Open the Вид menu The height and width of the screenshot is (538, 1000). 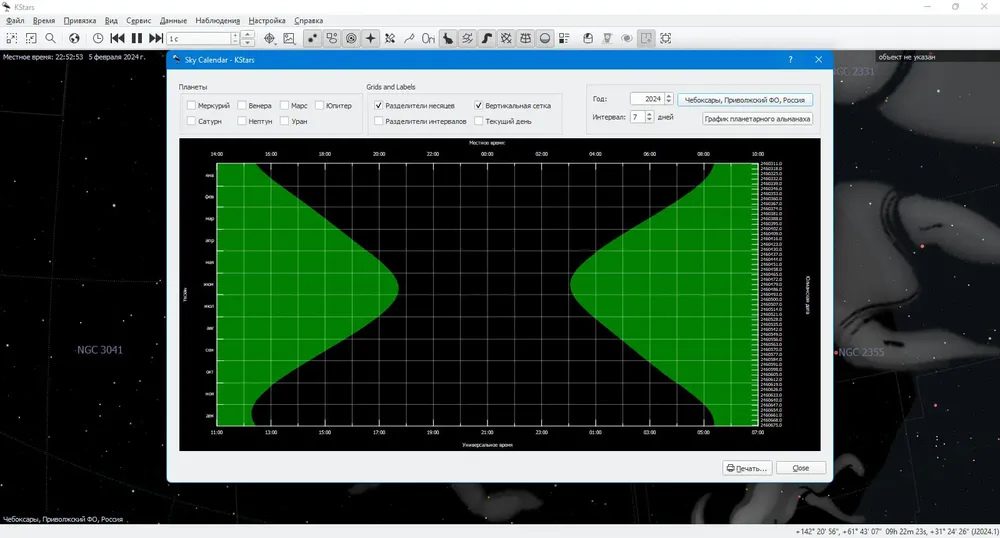(111, 20)
